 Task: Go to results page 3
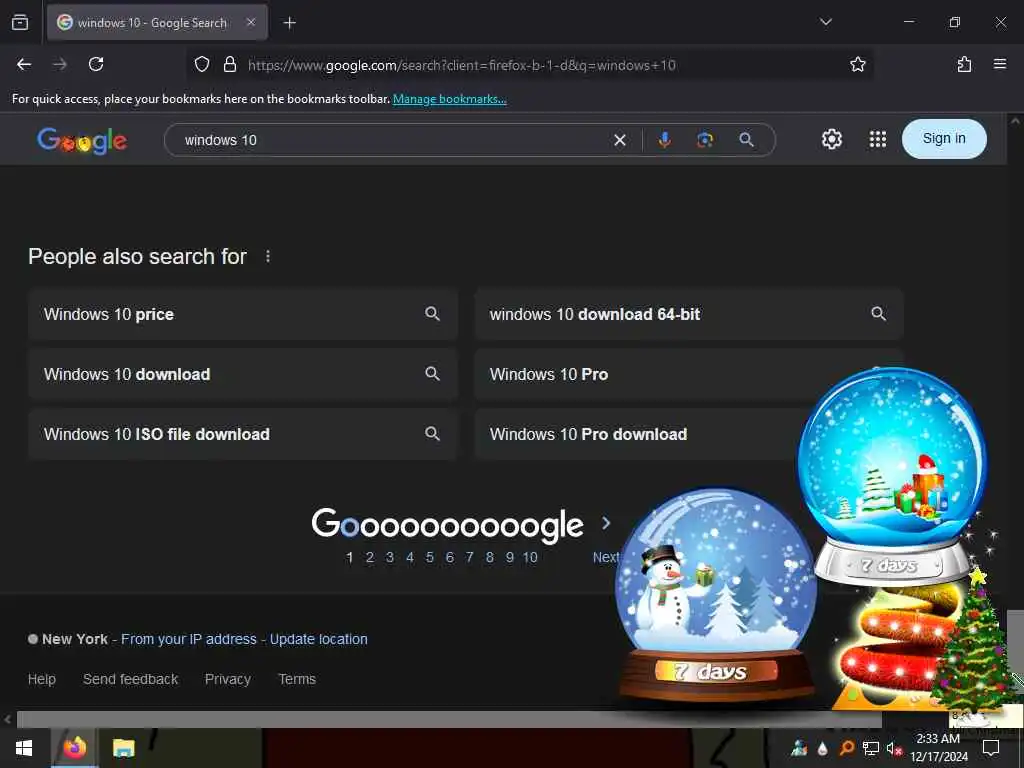tap(390, 558)
